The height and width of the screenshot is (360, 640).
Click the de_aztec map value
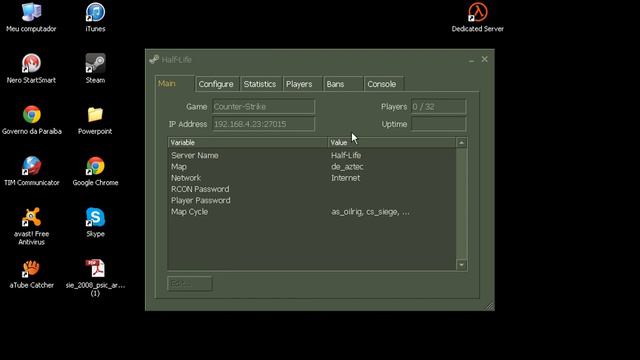(x=347, y=167)
